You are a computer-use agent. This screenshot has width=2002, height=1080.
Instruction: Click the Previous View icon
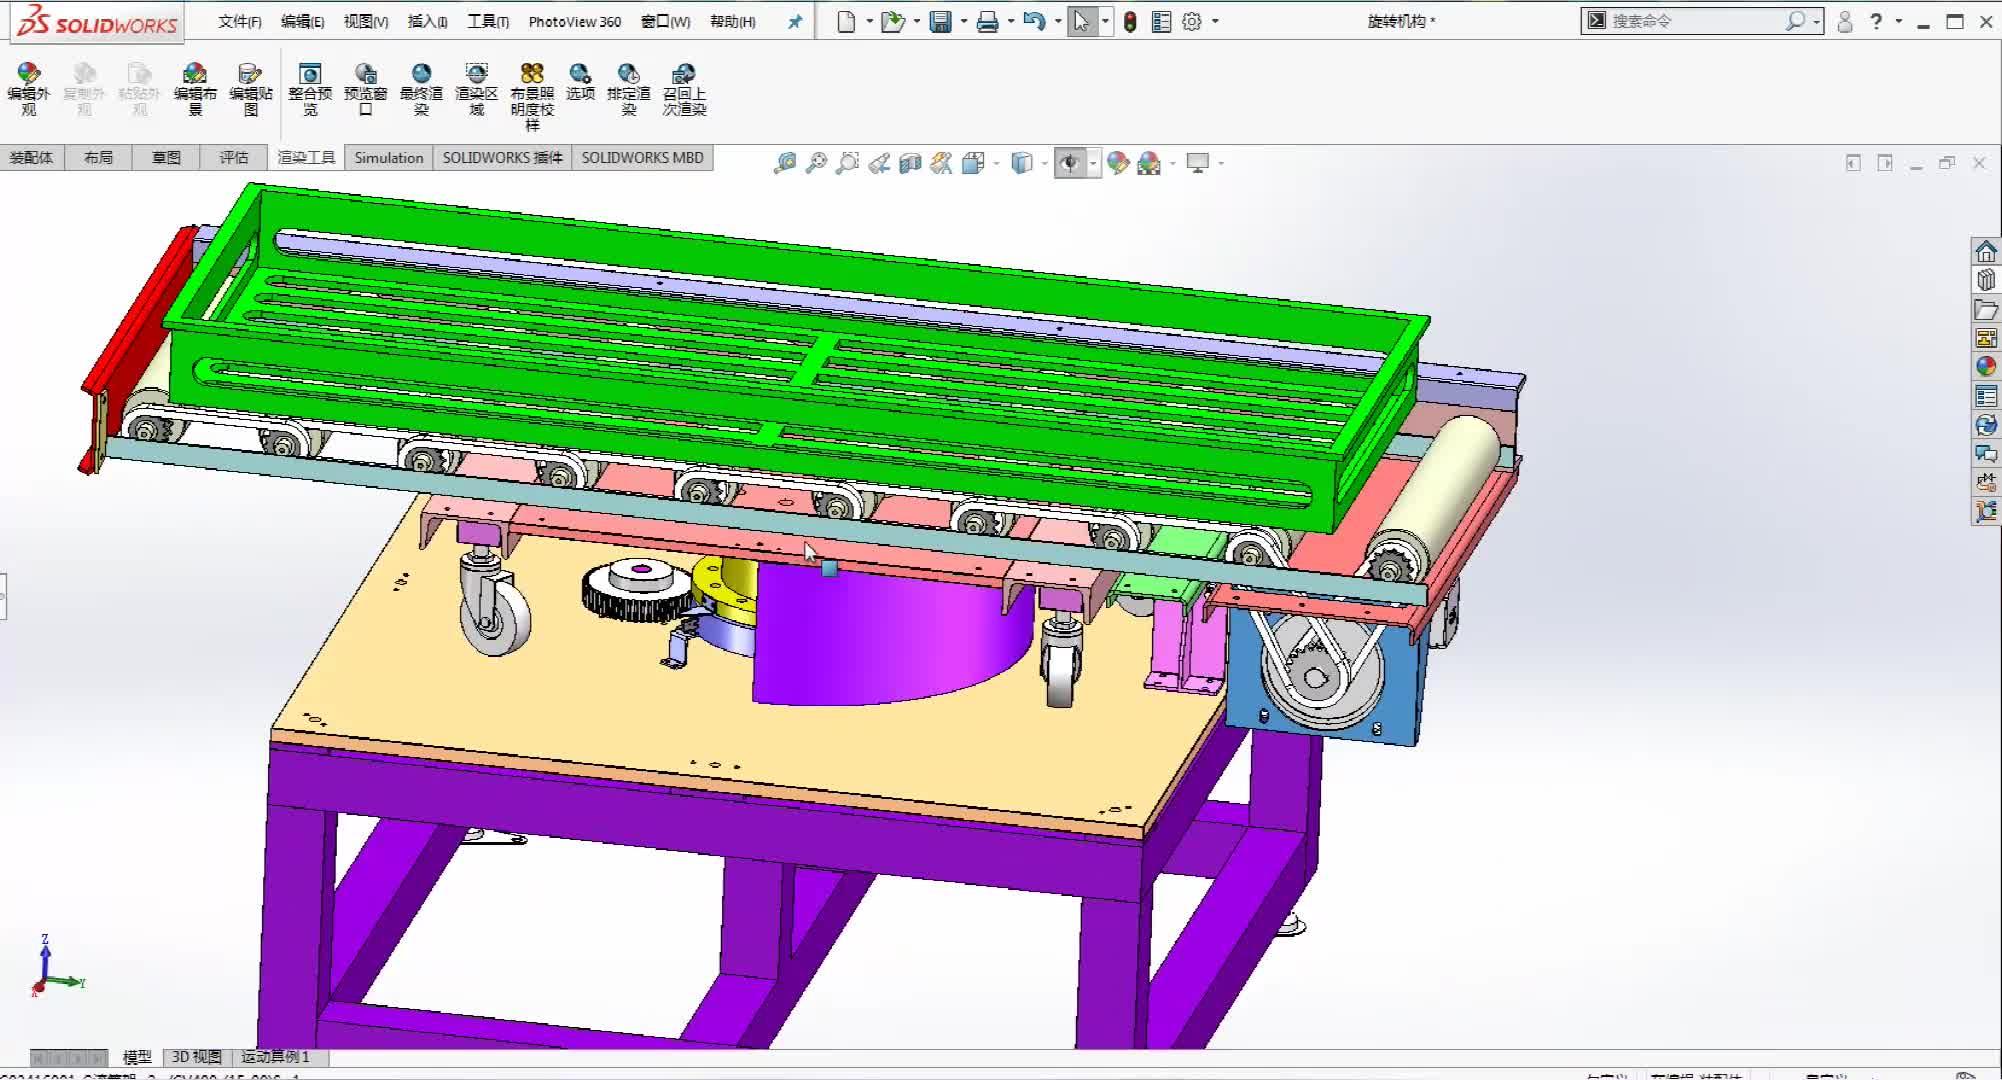coord(879,163)
